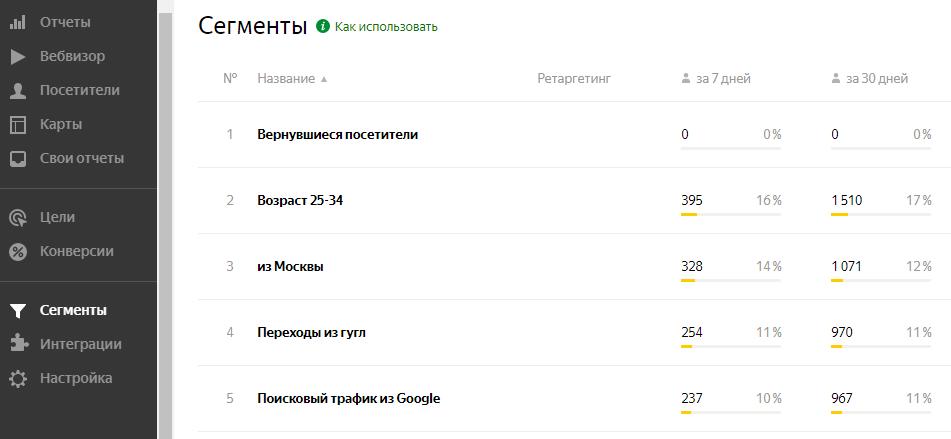
Task: Click the green info icon near heading
Action: [x=323, y=26]
